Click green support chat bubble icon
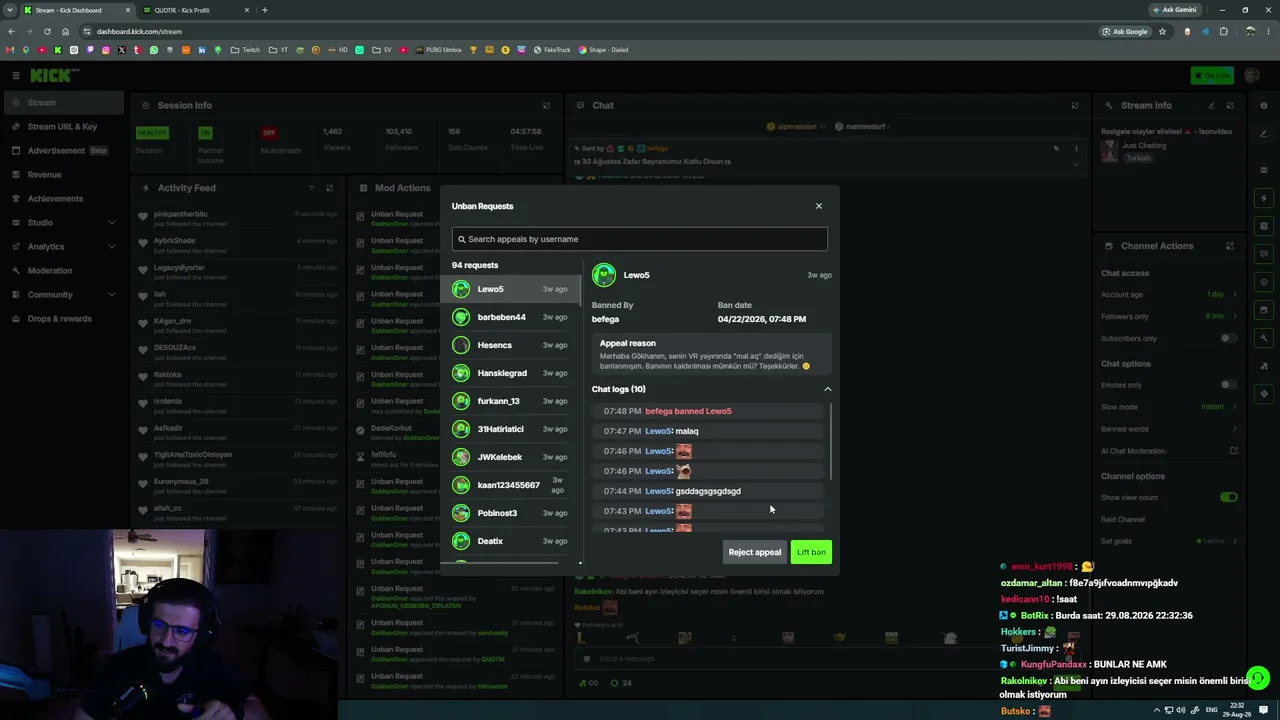This screenshot has width=1280, height=720. [x=1258, y=678]
